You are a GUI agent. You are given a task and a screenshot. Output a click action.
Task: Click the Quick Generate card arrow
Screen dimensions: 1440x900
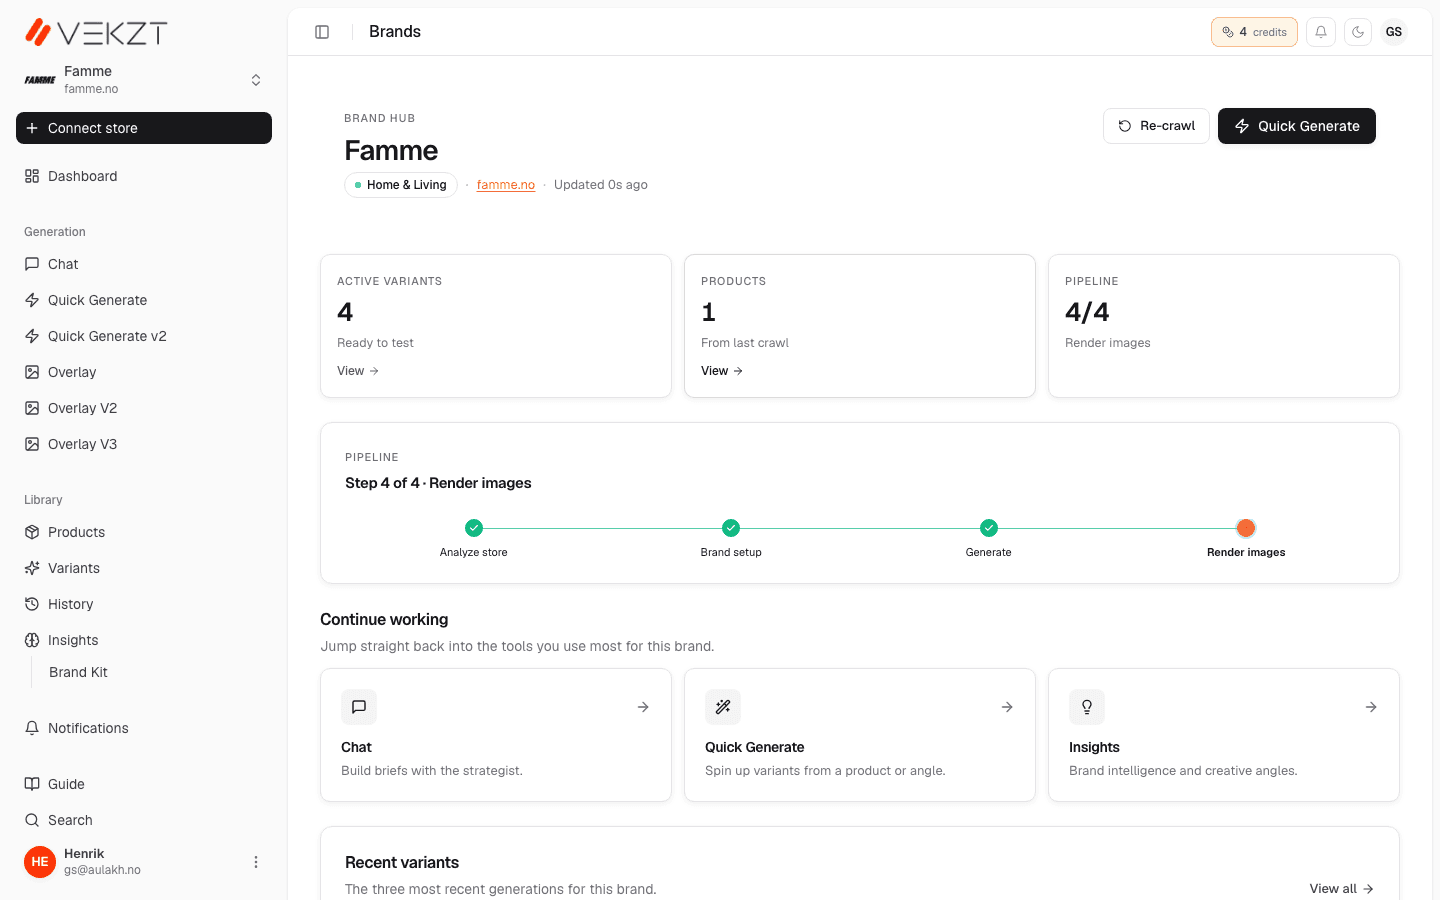[1007, 707]
